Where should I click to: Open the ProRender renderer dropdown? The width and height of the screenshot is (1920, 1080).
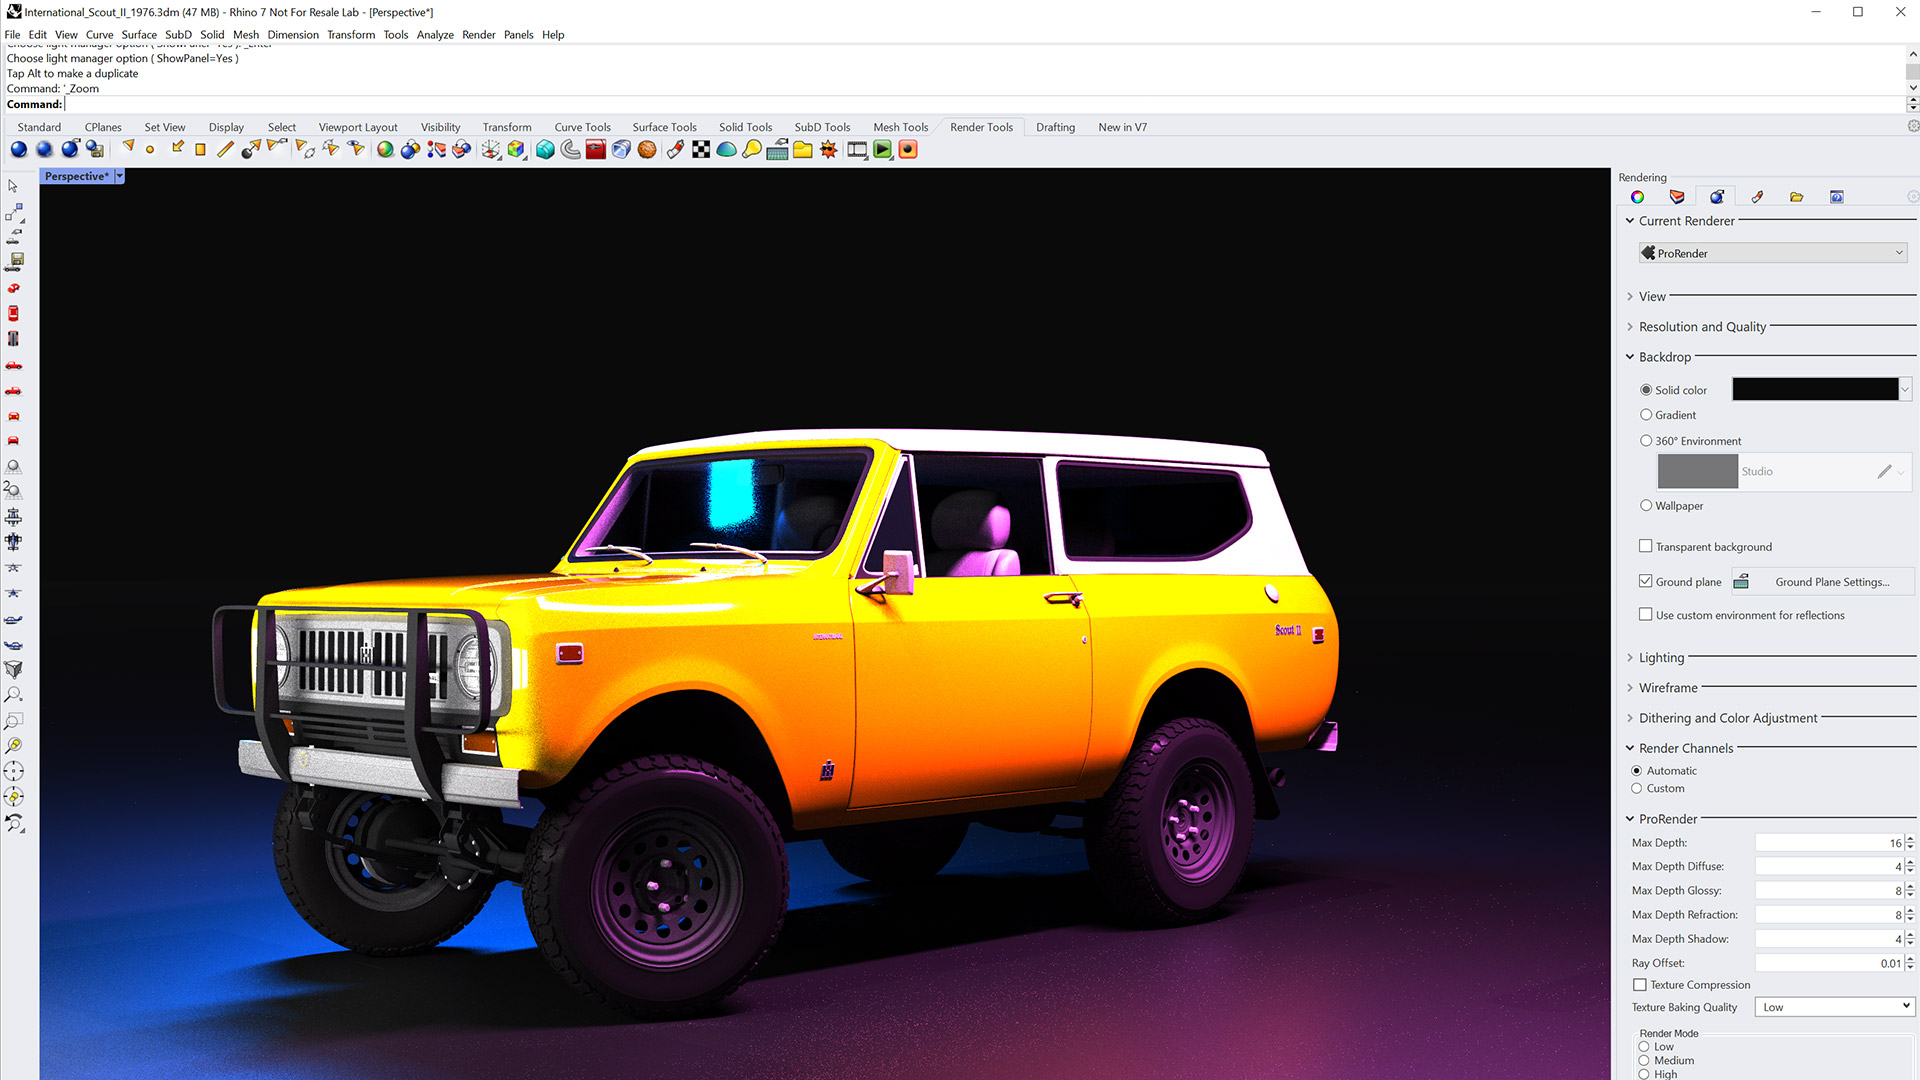pyautogui.click(x=1771, y=253)
